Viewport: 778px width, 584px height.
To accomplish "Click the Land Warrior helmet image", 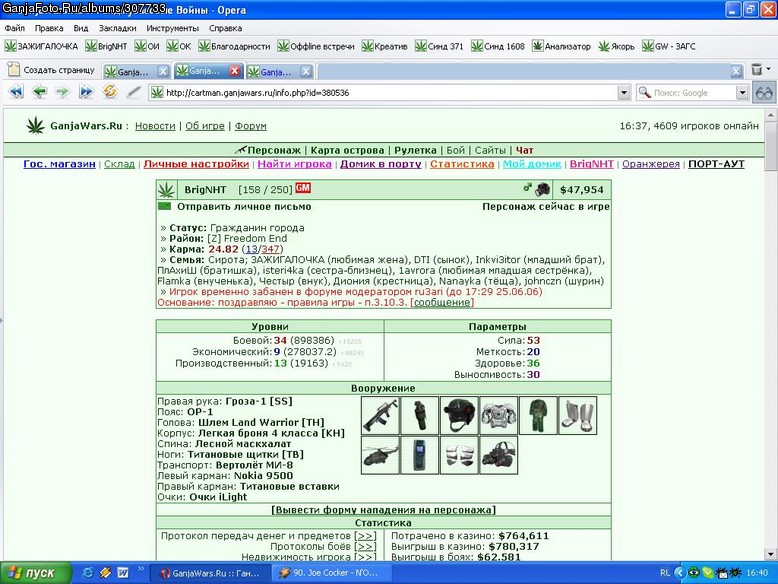I will 459,415.
